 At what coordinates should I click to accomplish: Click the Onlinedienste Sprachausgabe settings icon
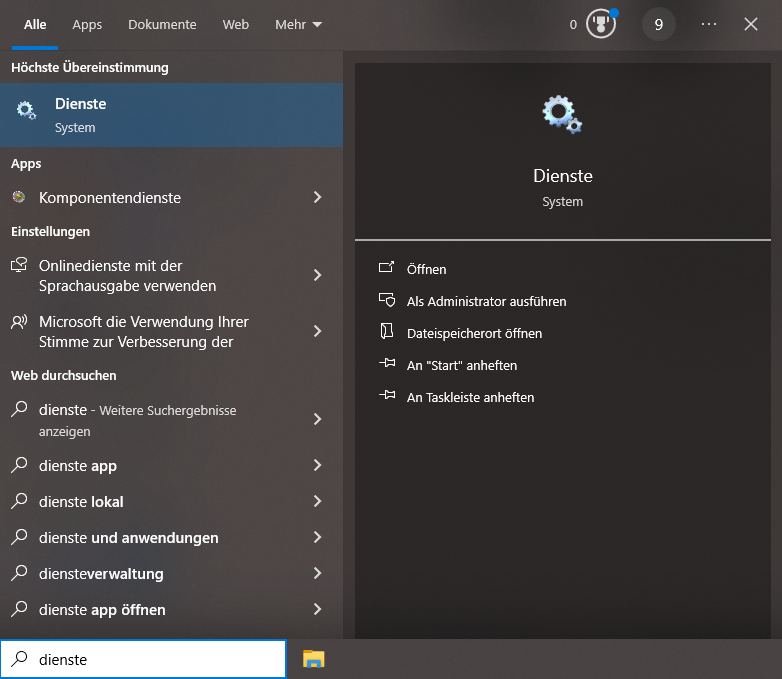pyautogui.click(x=19, y=266)
